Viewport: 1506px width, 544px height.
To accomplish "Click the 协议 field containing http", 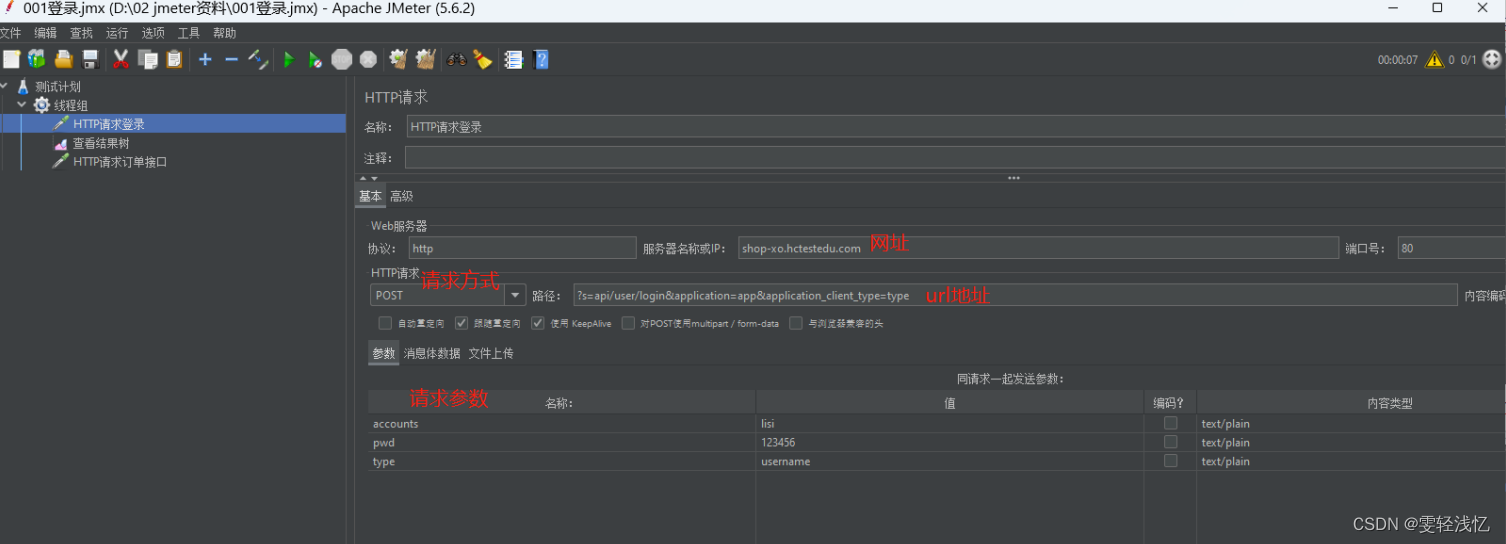I will [x=523, y=248].
